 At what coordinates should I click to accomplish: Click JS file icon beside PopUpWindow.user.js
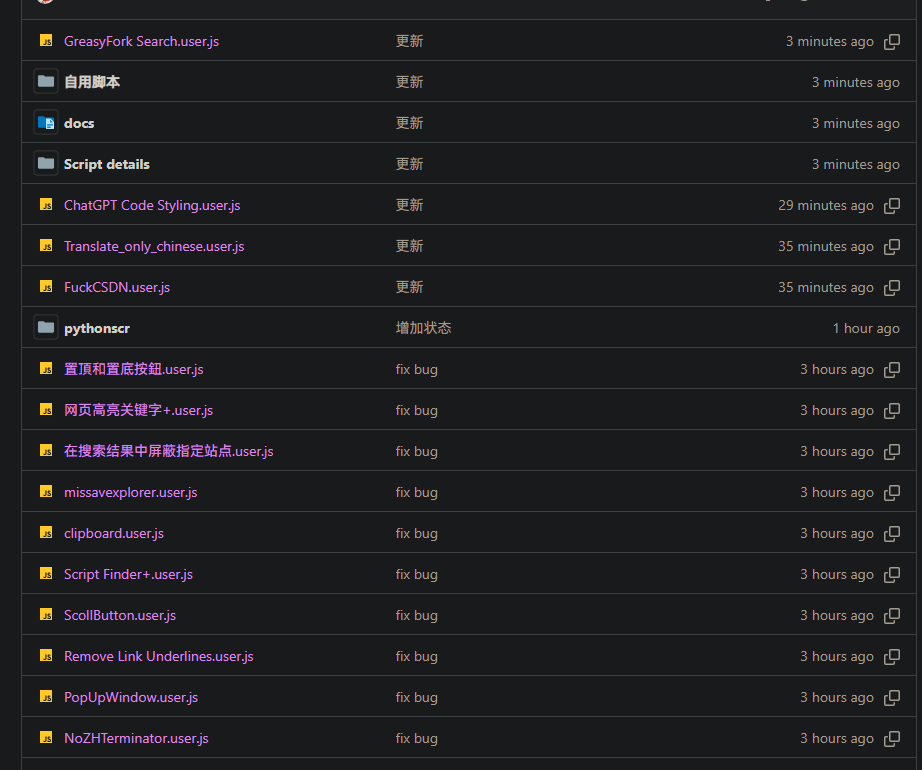click(46, 697)
